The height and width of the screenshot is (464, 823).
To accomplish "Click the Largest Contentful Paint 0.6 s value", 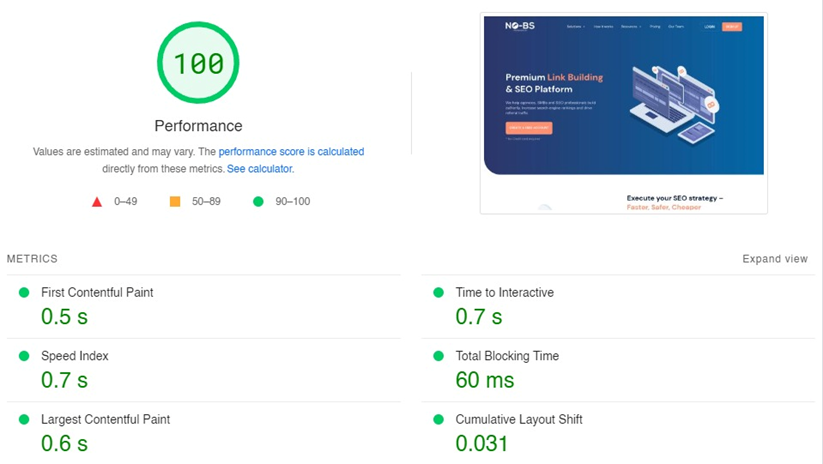I will click(64, 443).
